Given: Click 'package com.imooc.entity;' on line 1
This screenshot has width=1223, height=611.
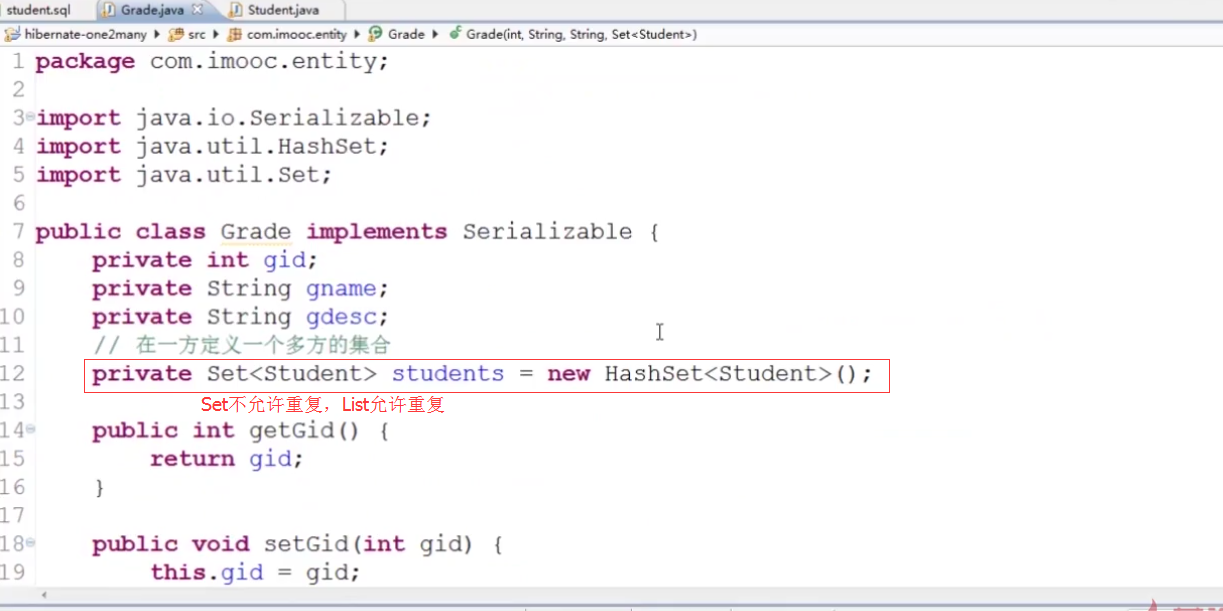Looking at the screenshot, I should (212, 62).
